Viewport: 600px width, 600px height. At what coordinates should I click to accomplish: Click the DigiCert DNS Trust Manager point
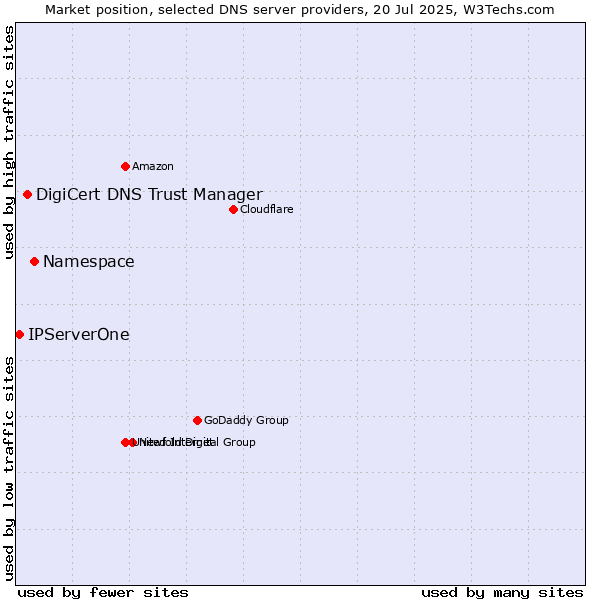(x=27, y=195)
